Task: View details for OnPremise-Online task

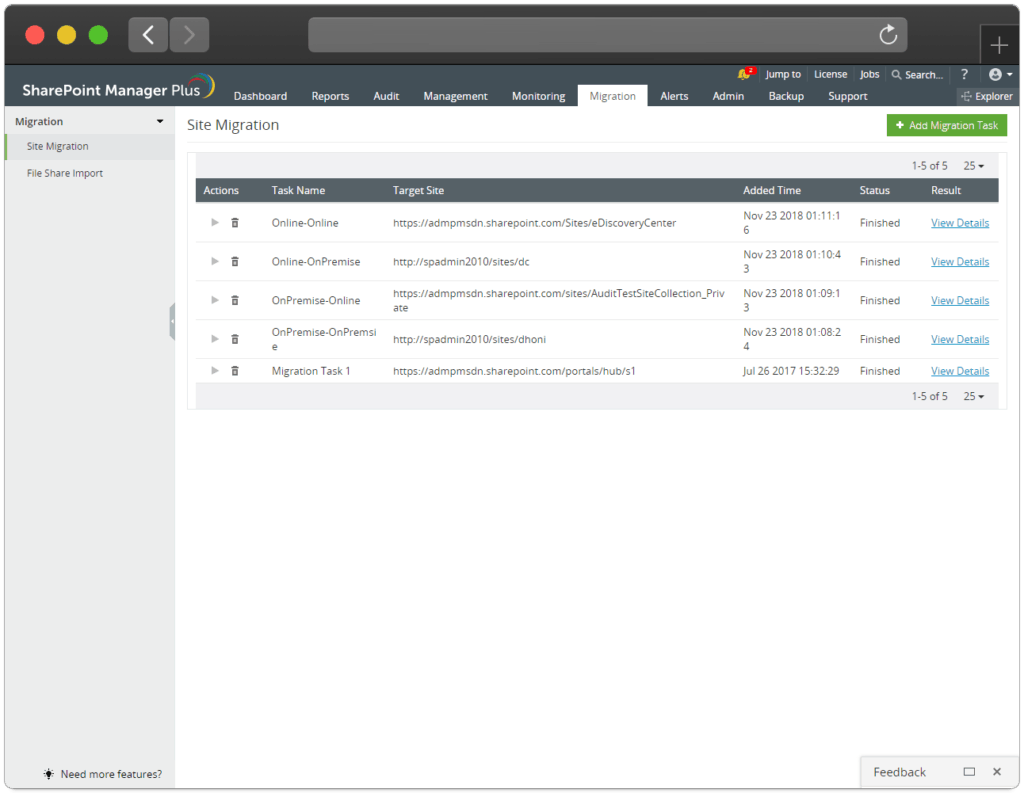Action: (960, 300)
